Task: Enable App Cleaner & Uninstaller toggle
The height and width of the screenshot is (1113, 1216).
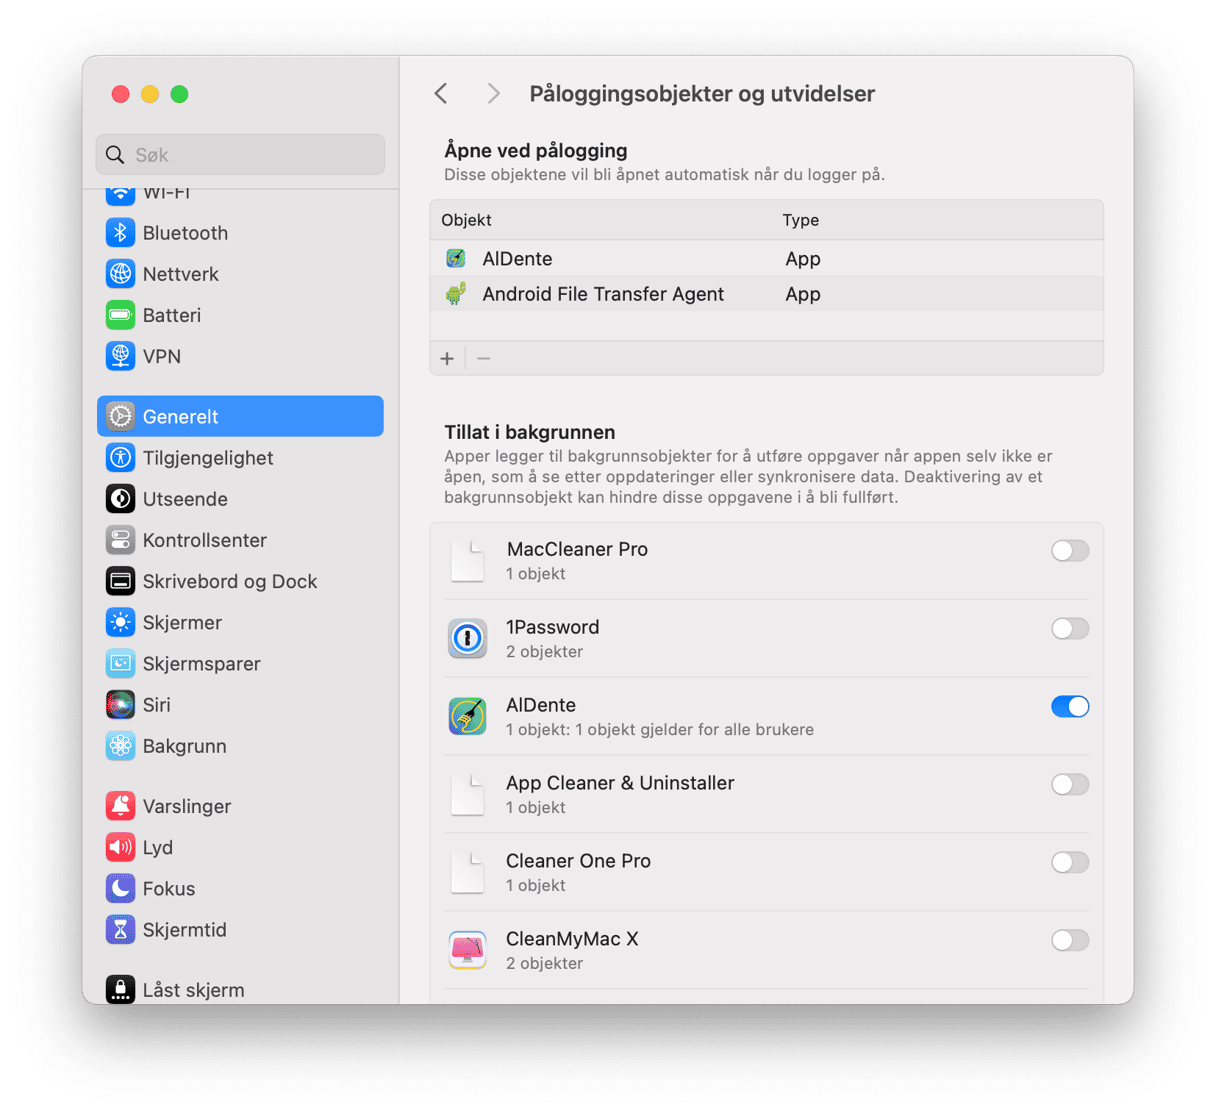Action: 1070,785
